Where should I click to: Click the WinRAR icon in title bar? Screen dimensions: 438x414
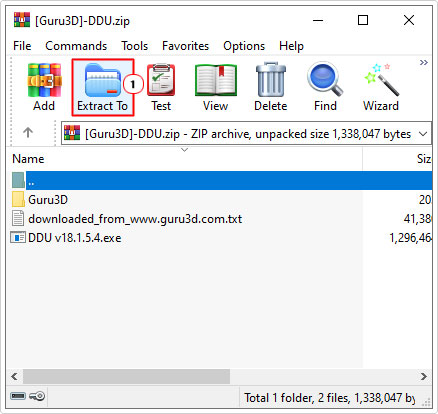click(22, 20)
